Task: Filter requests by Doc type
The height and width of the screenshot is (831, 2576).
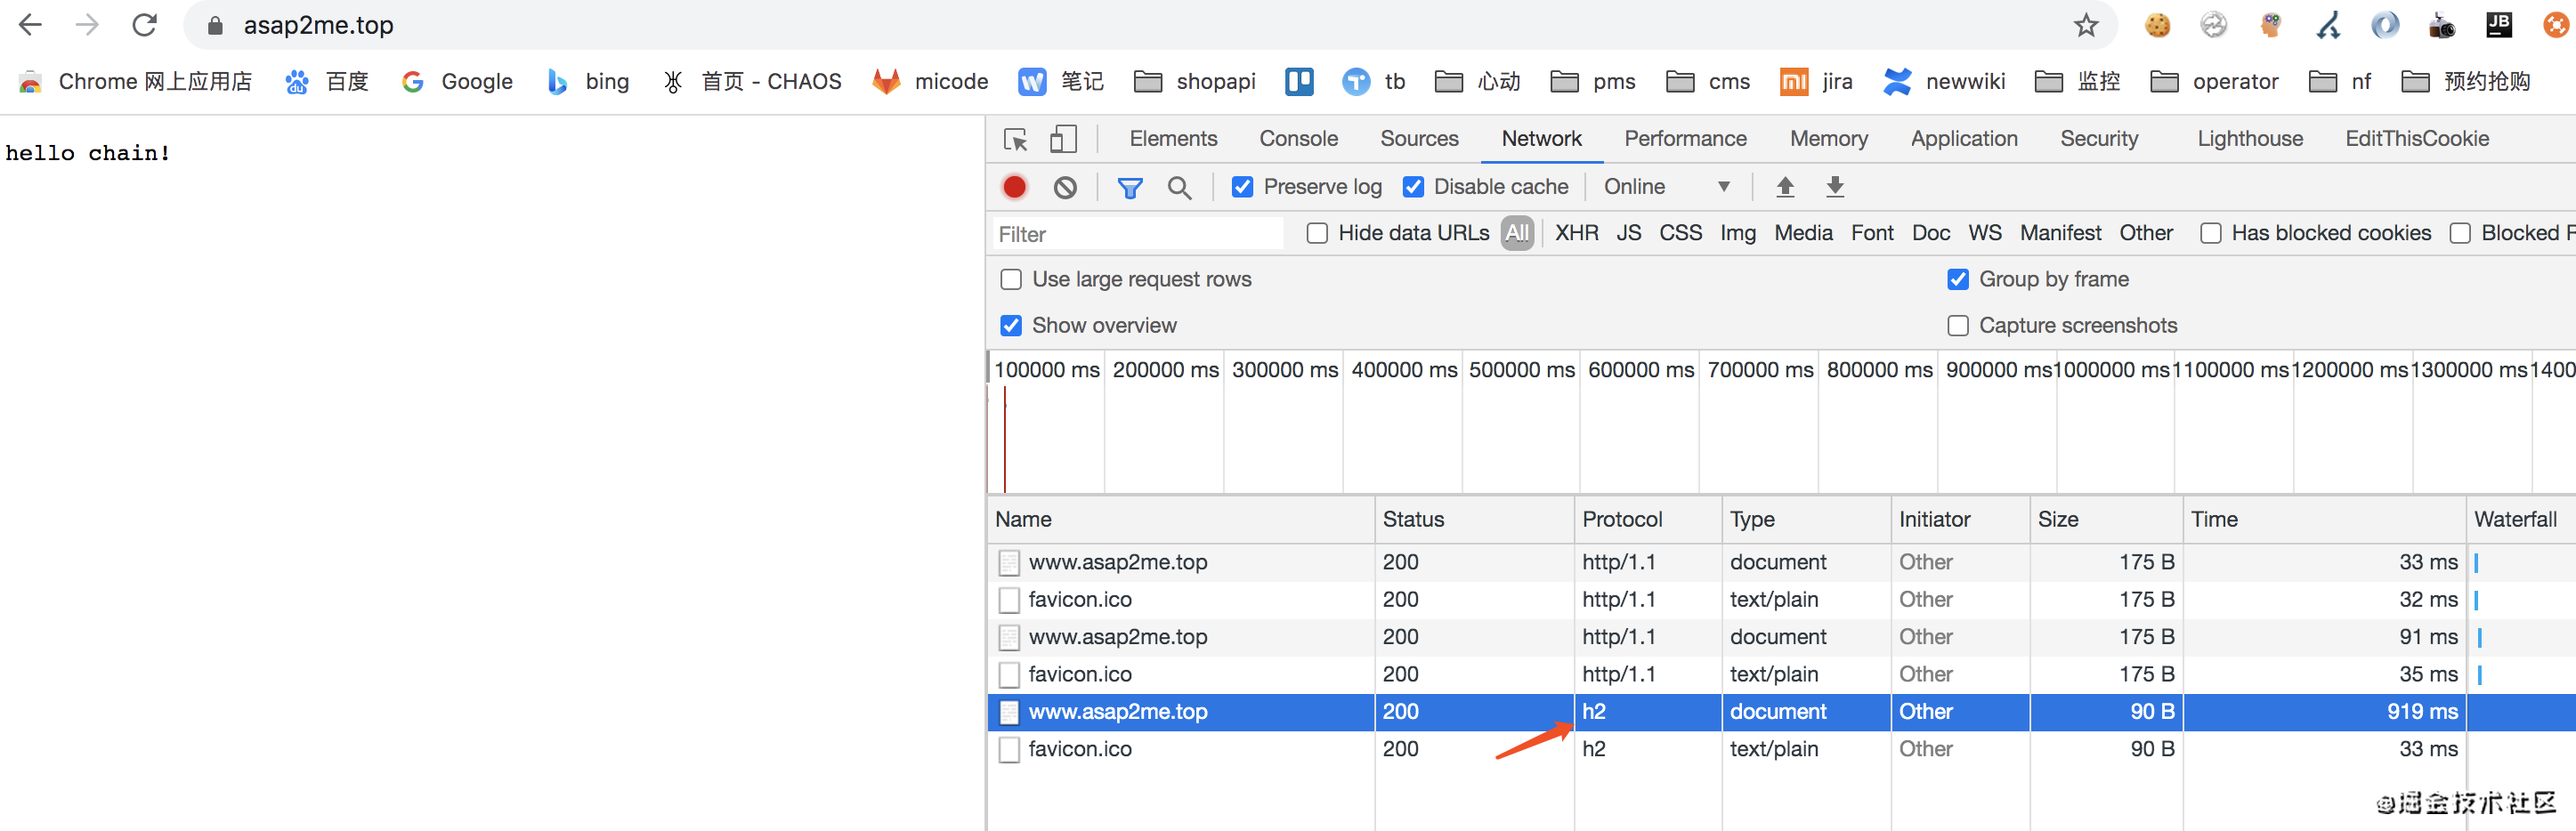Action: tap(1930, 233)
